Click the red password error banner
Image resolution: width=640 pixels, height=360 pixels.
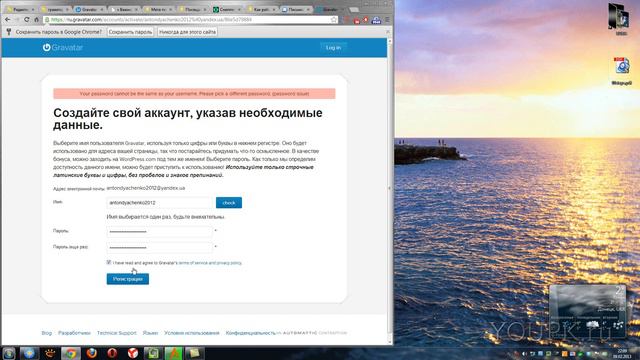click(x=194, y=93)
